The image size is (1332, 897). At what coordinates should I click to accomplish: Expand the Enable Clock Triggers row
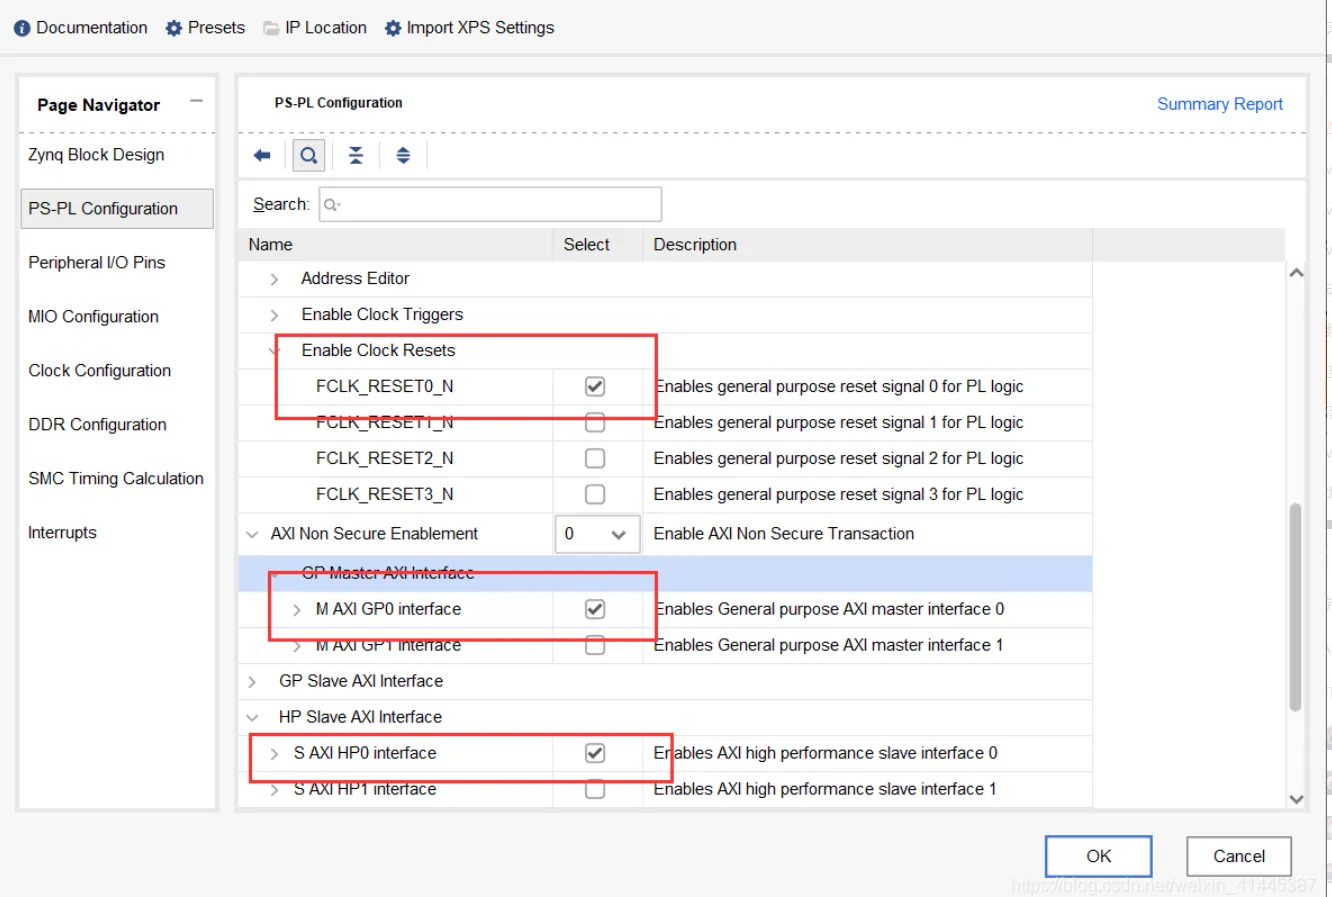(x=274, y=315)
